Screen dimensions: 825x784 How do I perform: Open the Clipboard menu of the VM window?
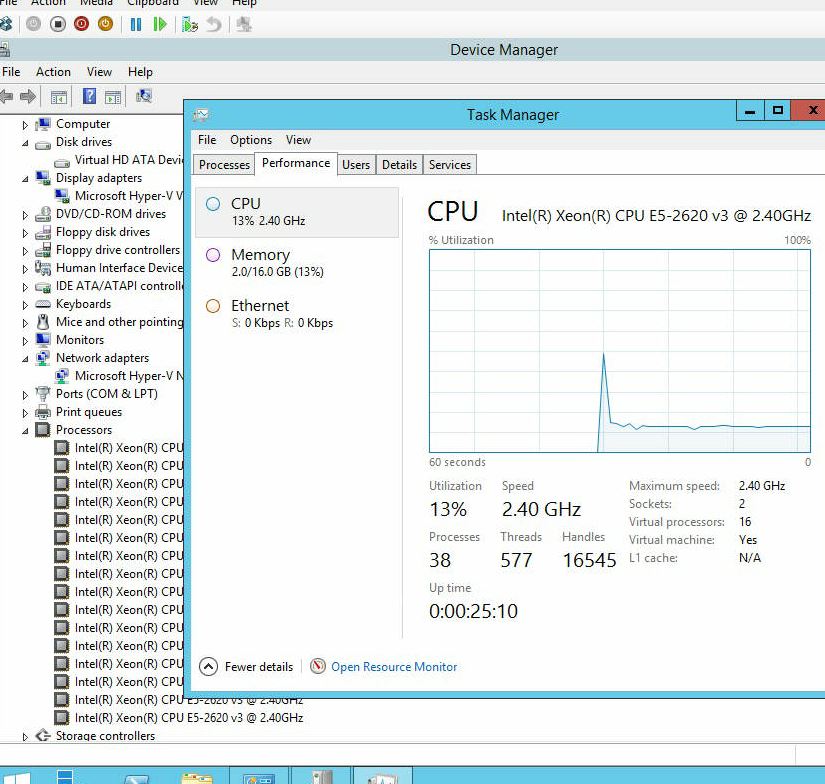coord(153,3)
